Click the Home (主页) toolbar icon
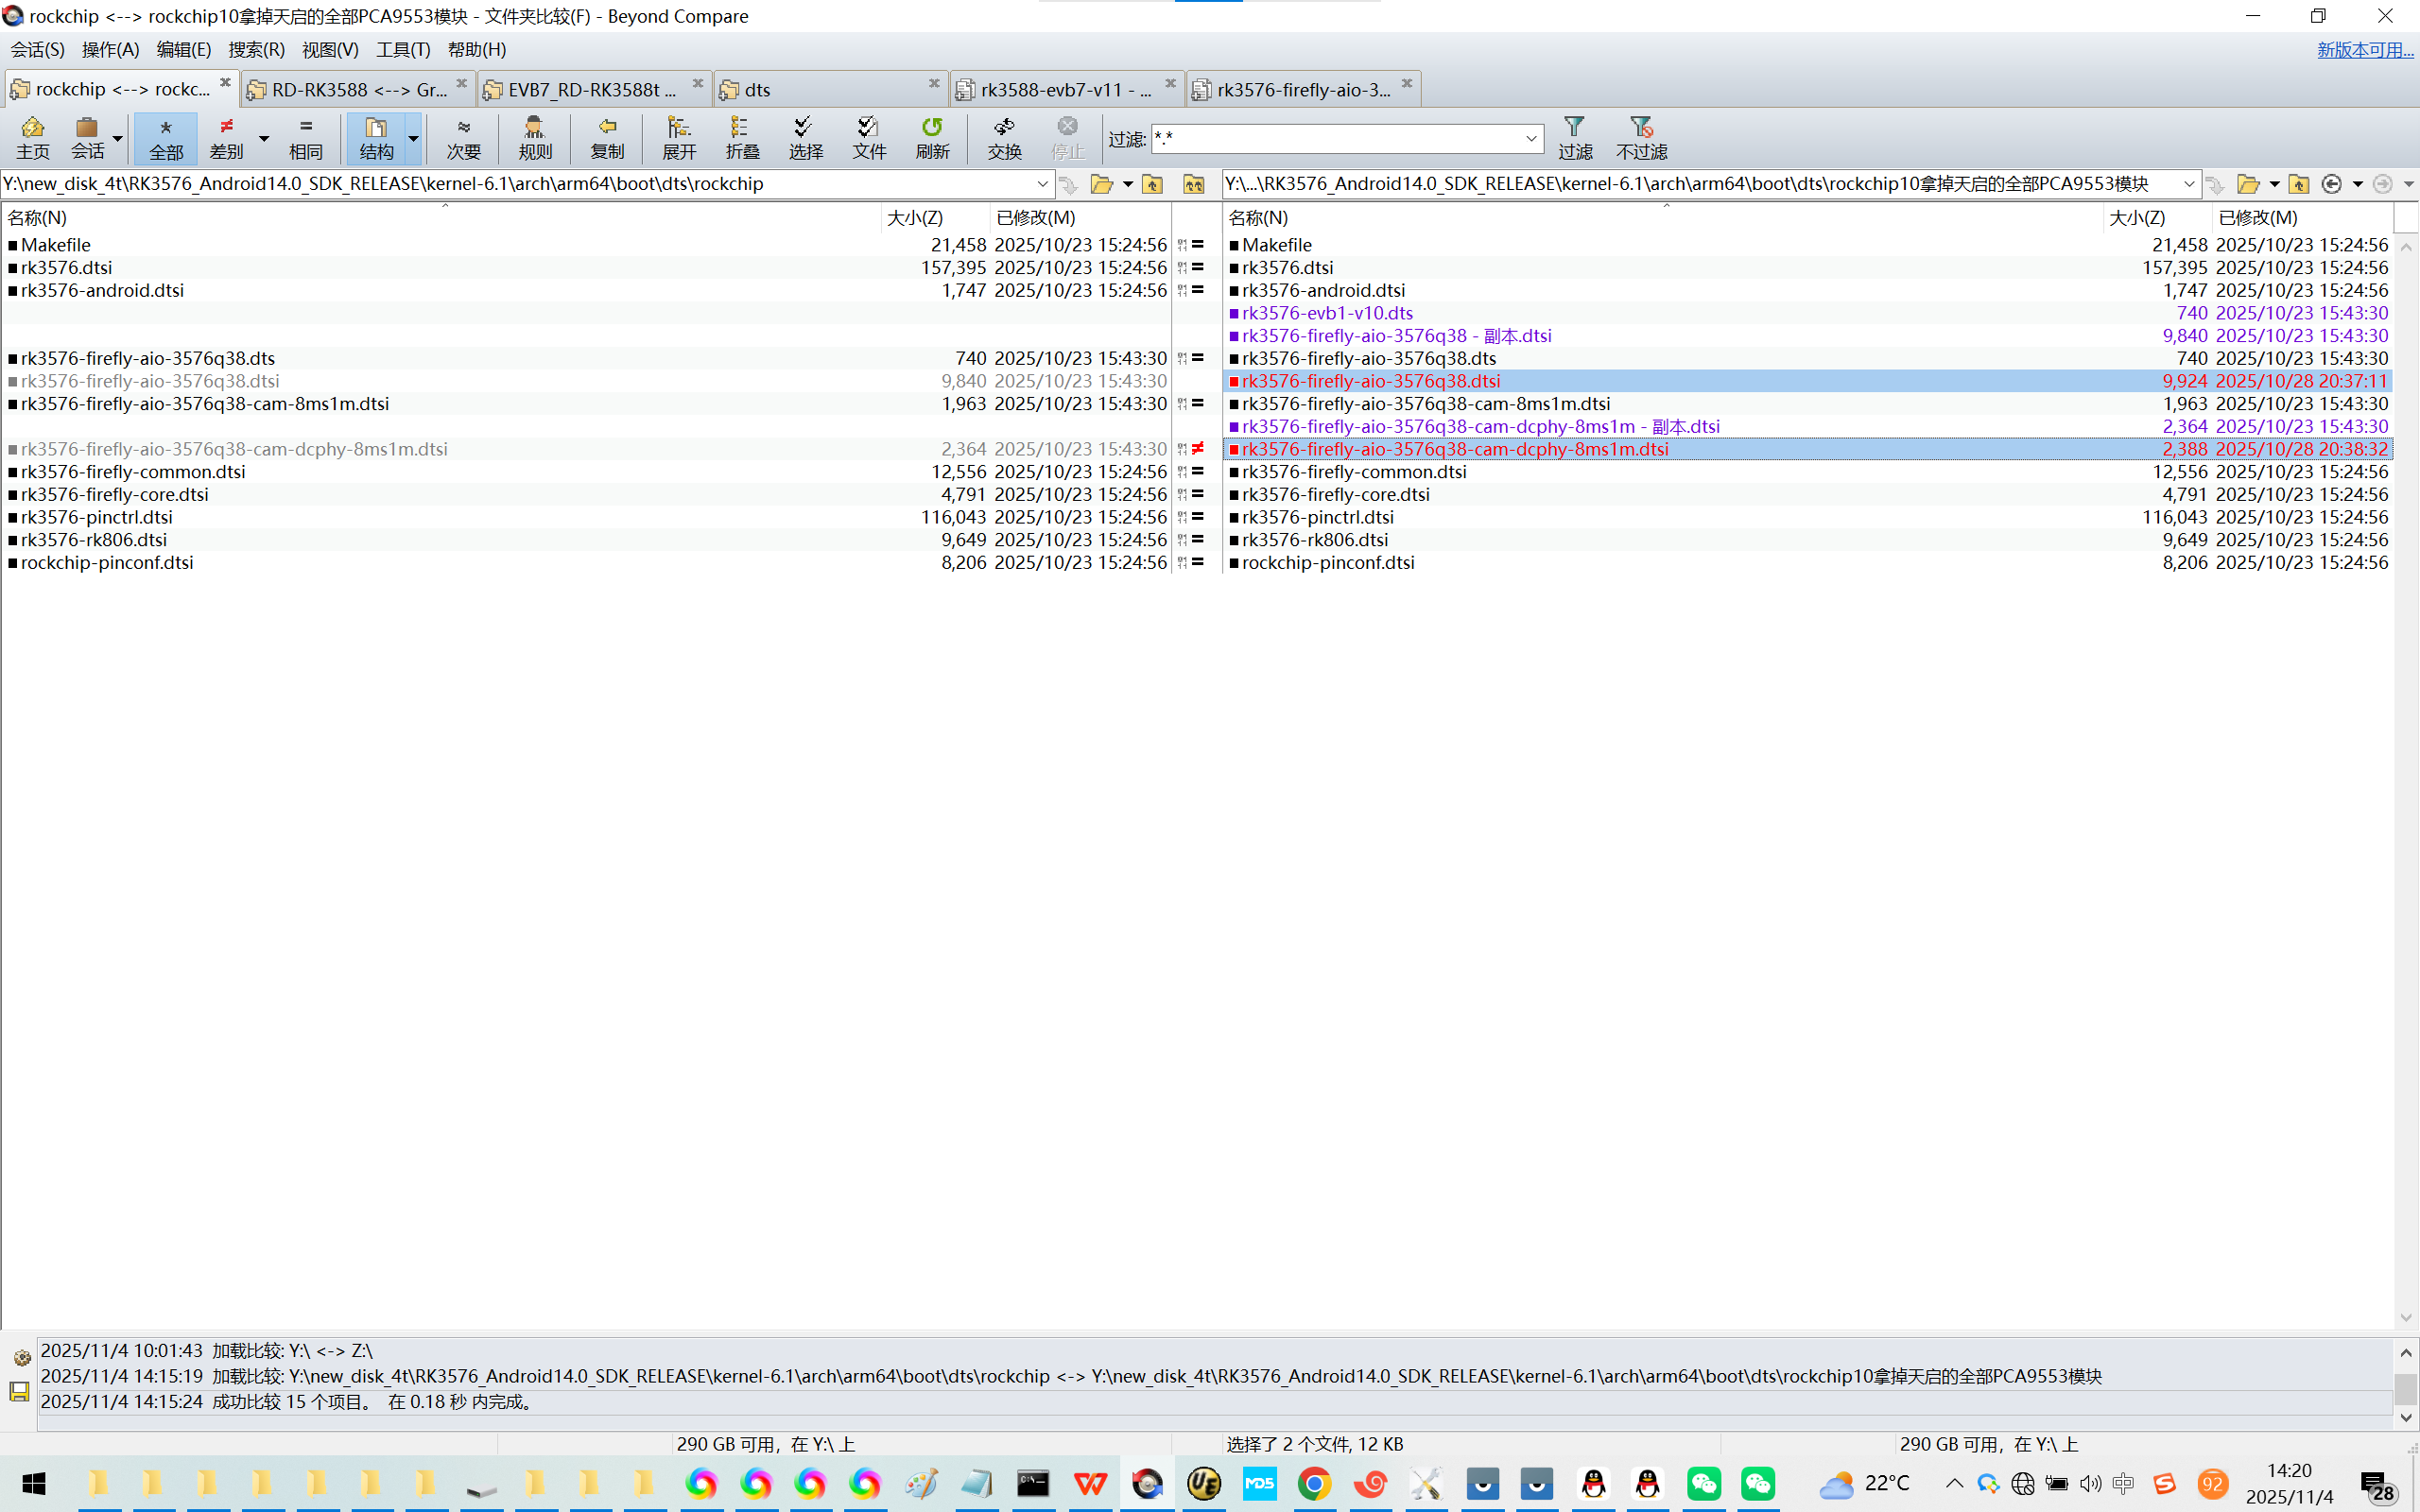 pos(32,137)
